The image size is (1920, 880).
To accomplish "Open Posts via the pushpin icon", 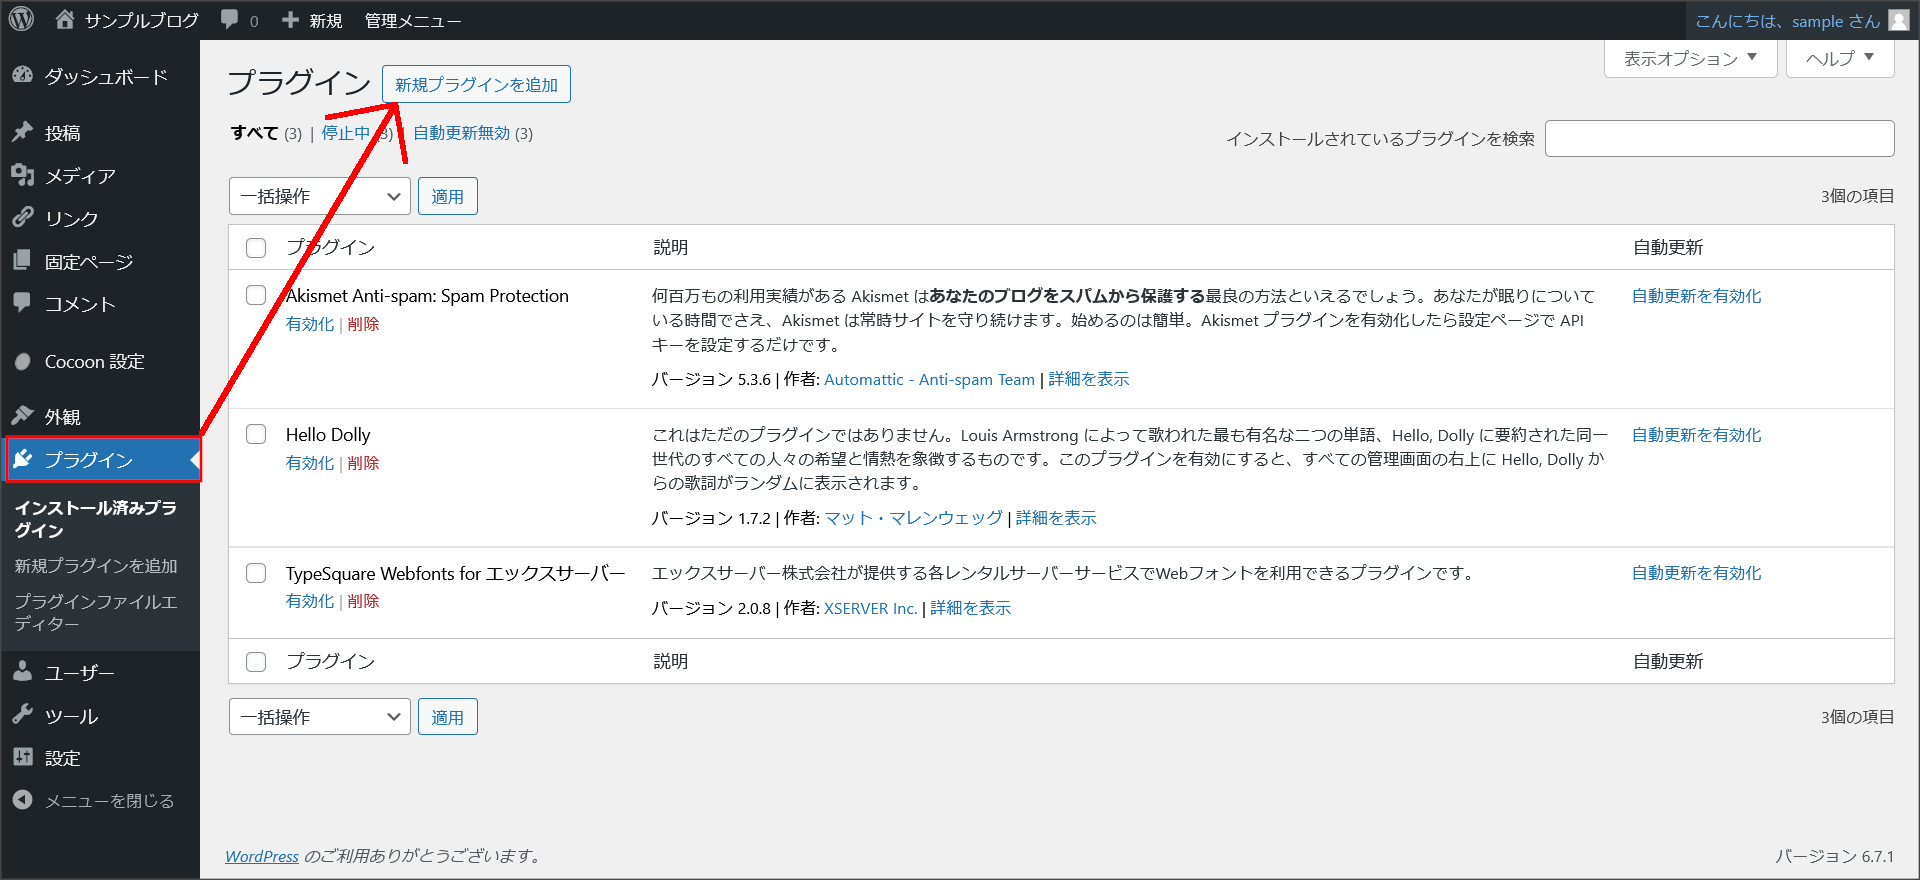I will 23,132.
